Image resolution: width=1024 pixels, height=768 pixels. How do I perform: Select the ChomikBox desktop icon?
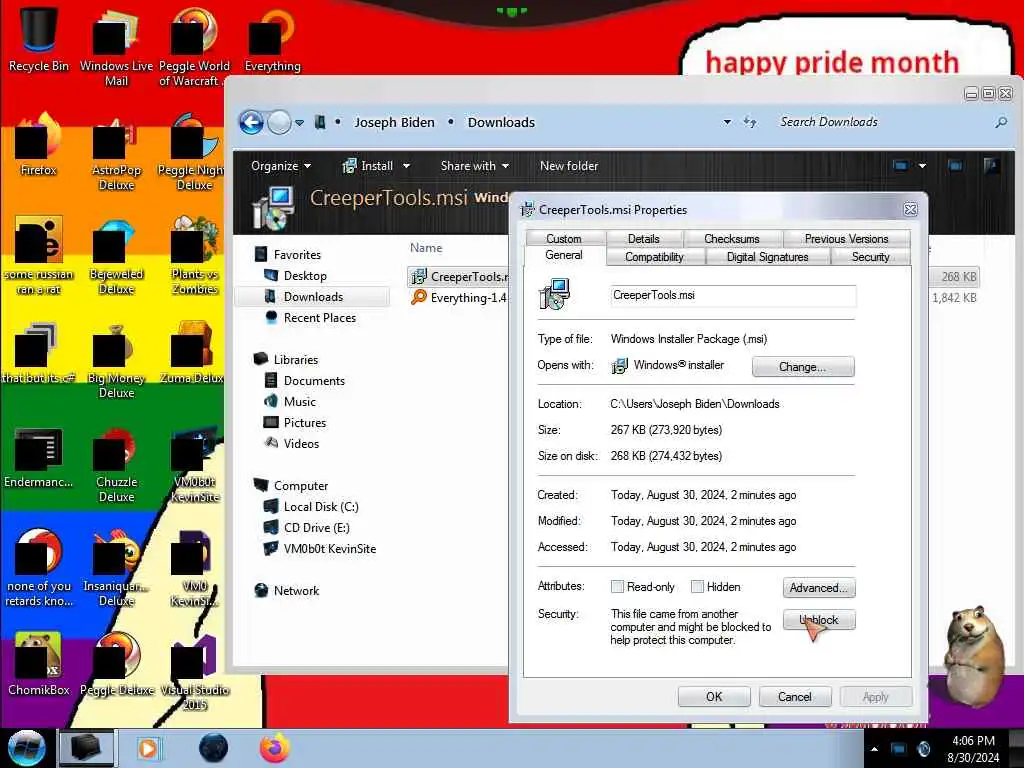pyautogui.click(x=39, y=664)
